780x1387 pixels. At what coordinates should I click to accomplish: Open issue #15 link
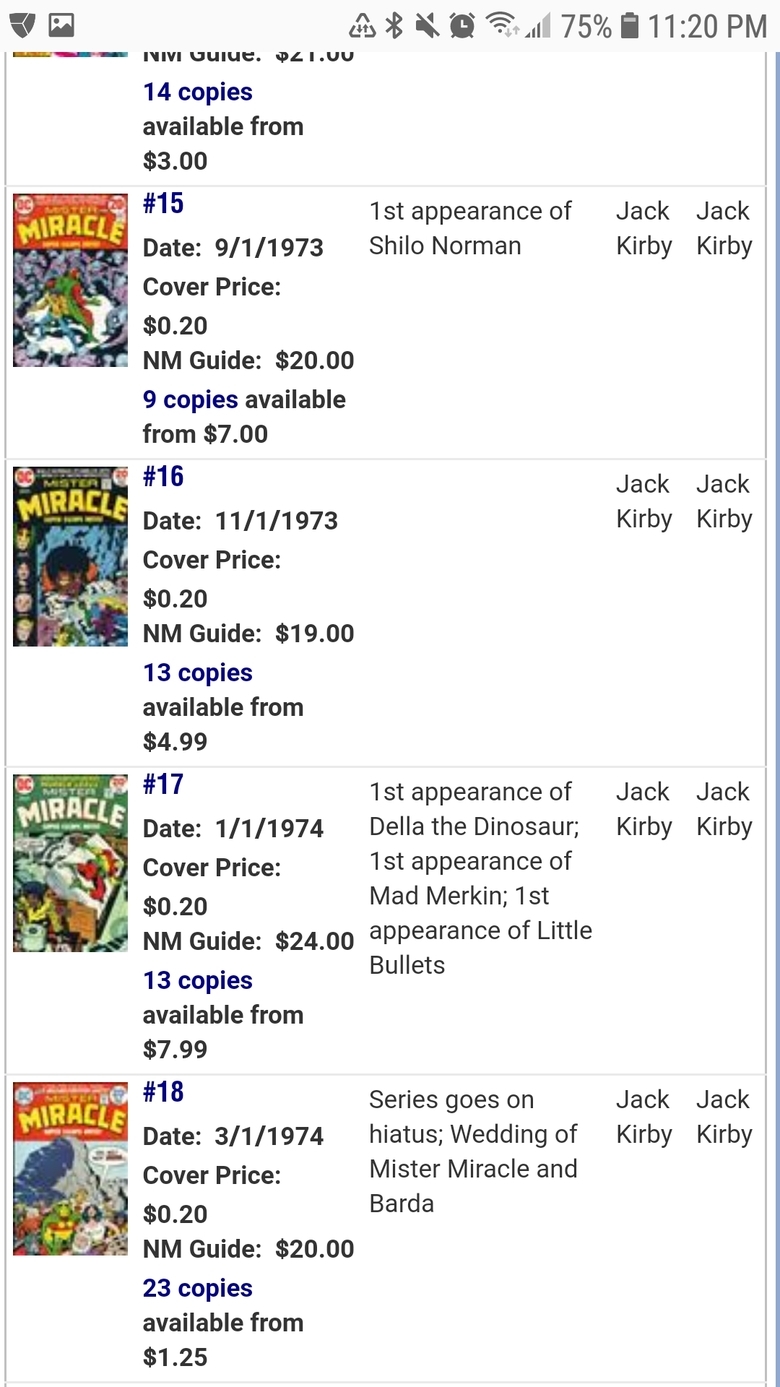[x=163, y=204]
